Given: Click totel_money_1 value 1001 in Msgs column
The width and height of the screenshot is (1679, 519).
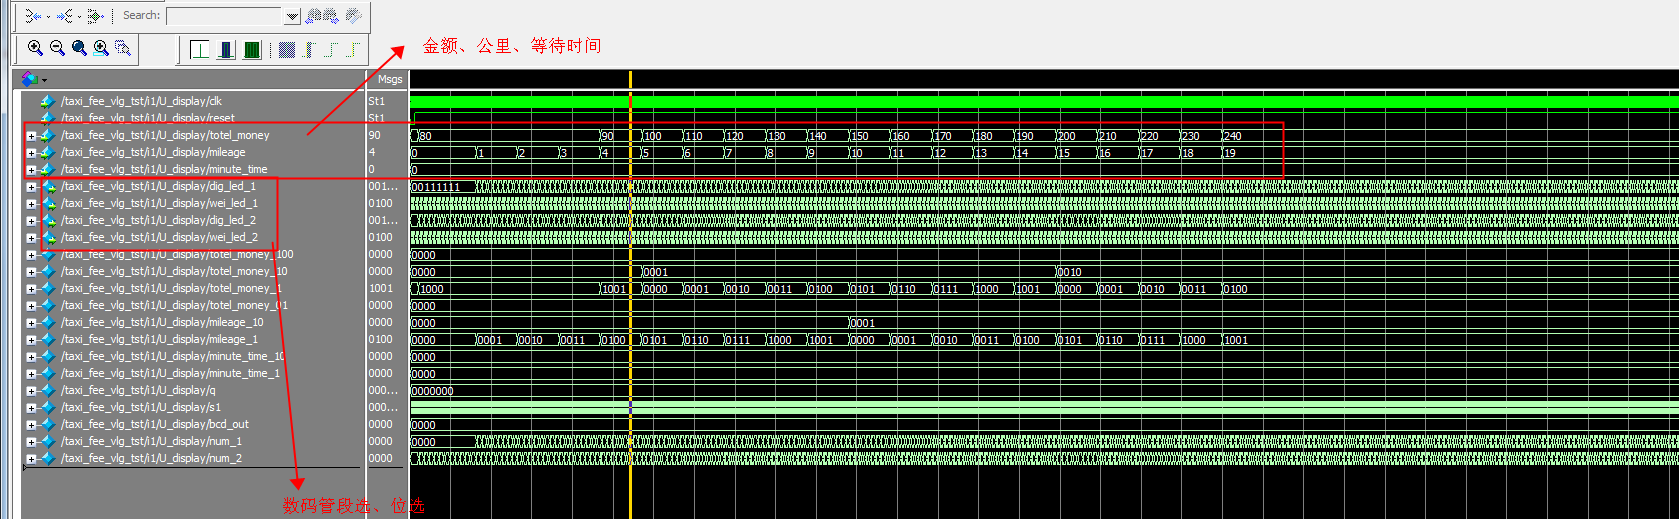Looking at the screenshot, I should pyautogui.click(x=381, y=288).
